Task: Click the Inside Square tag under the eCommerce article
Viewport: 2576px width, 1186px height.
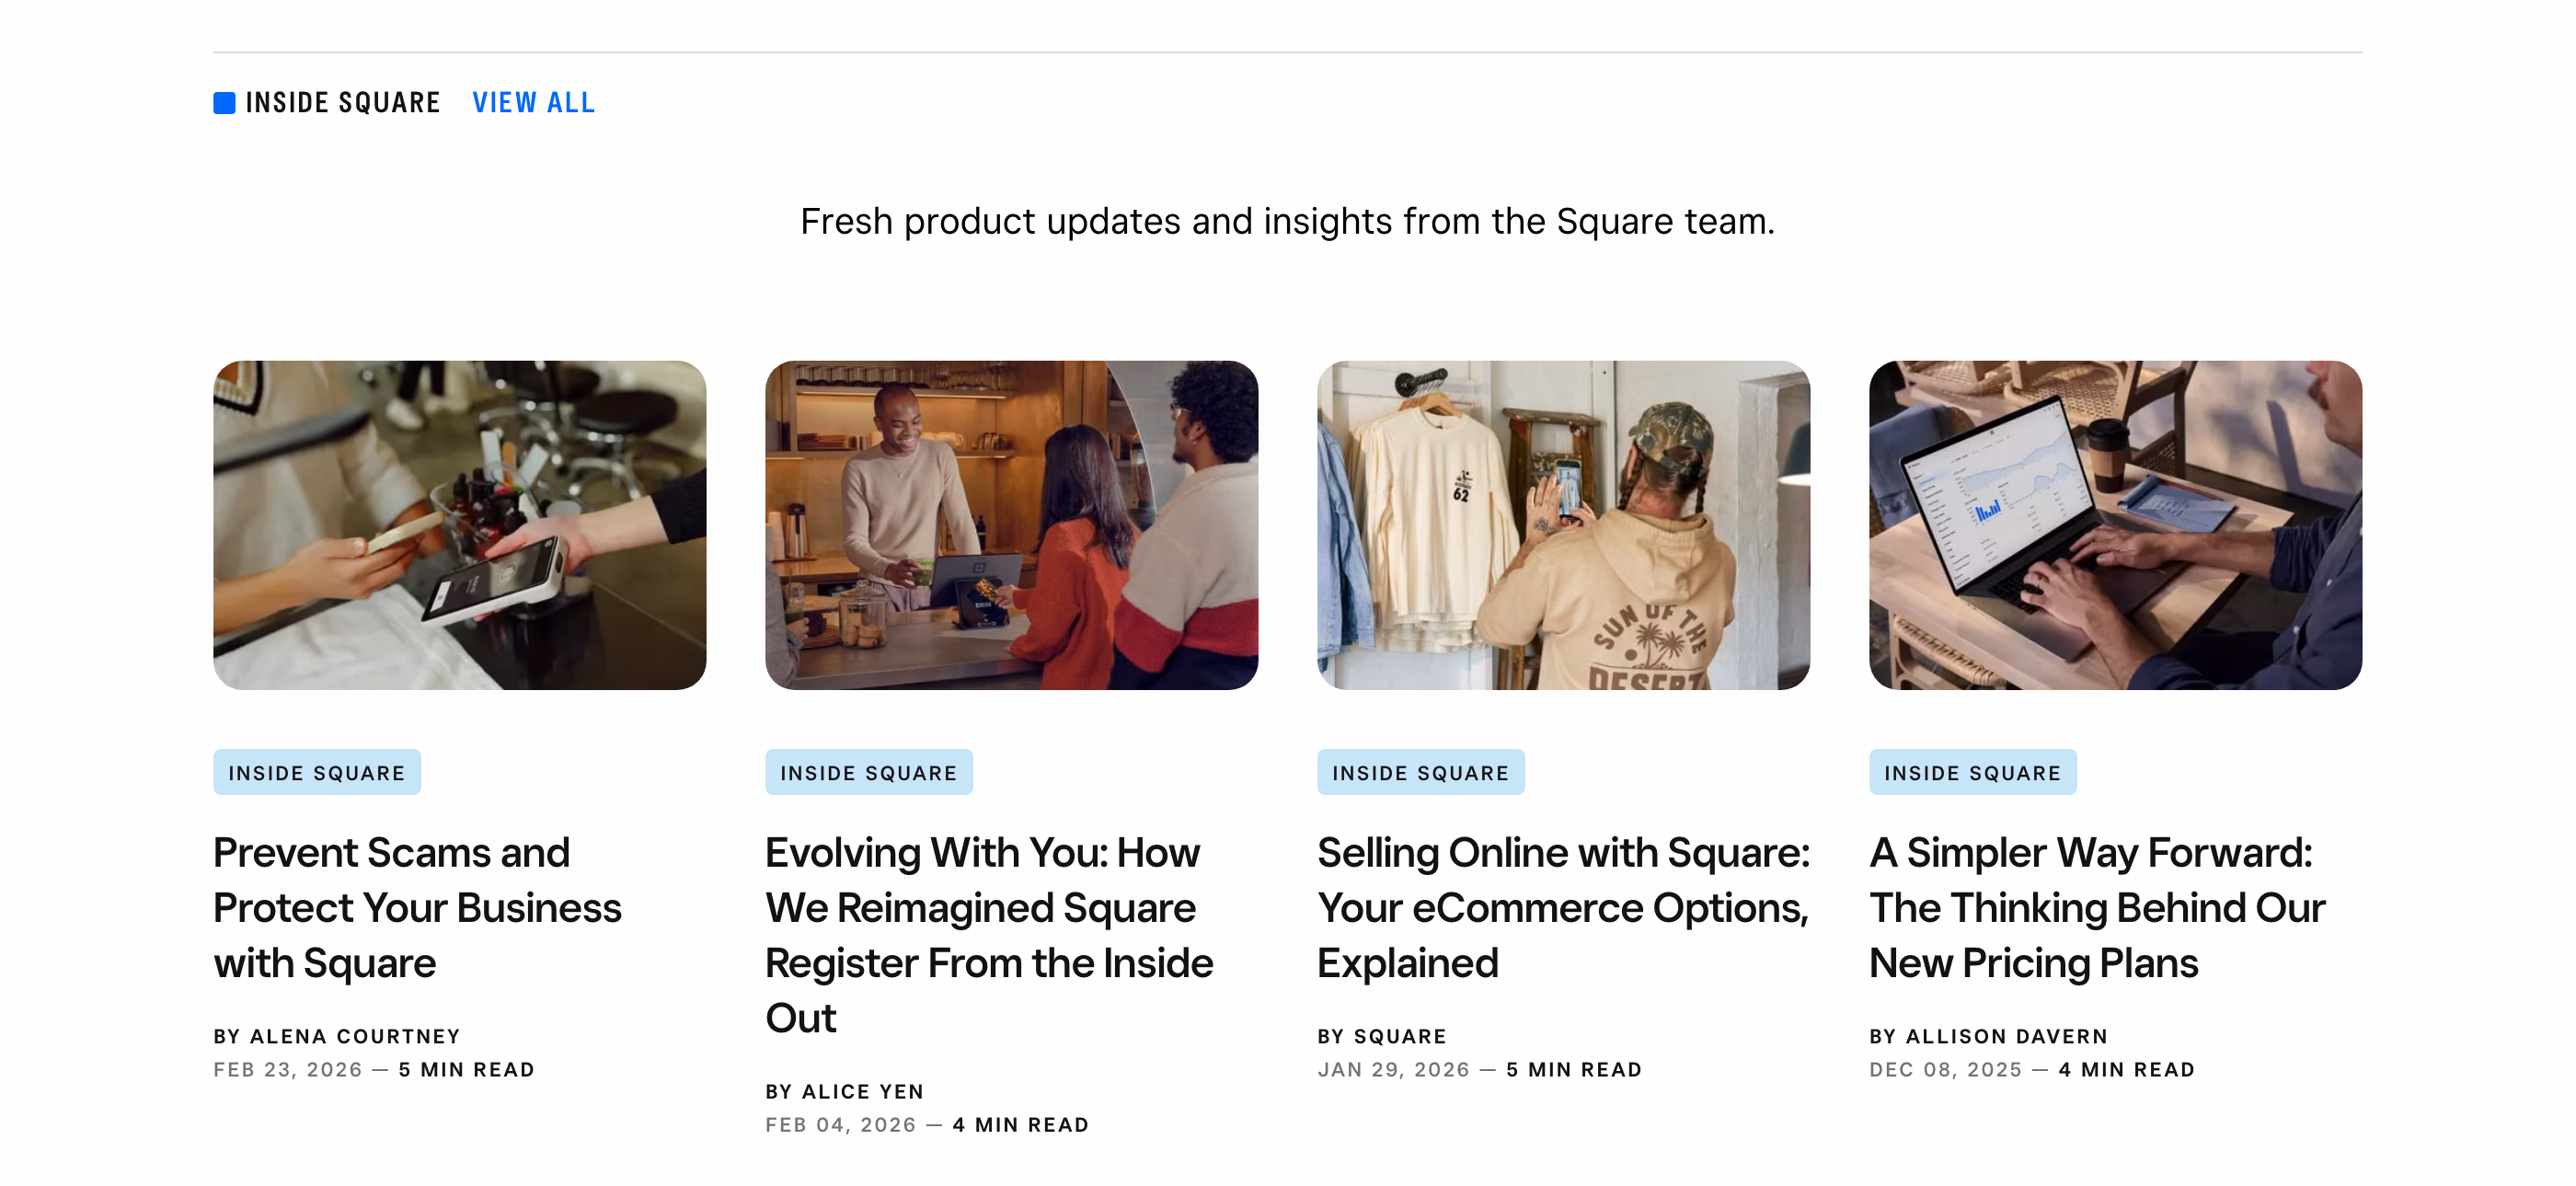Action: click(1421, 772)
